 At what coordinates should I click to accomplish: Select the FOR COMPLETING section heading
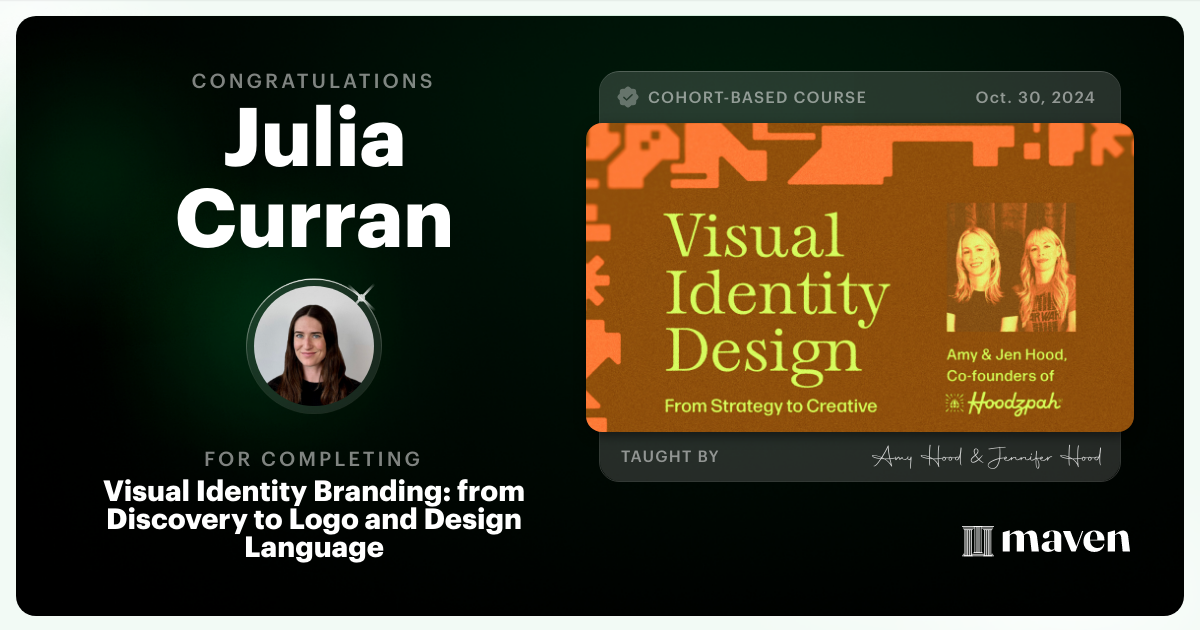[x=313, y=459]
